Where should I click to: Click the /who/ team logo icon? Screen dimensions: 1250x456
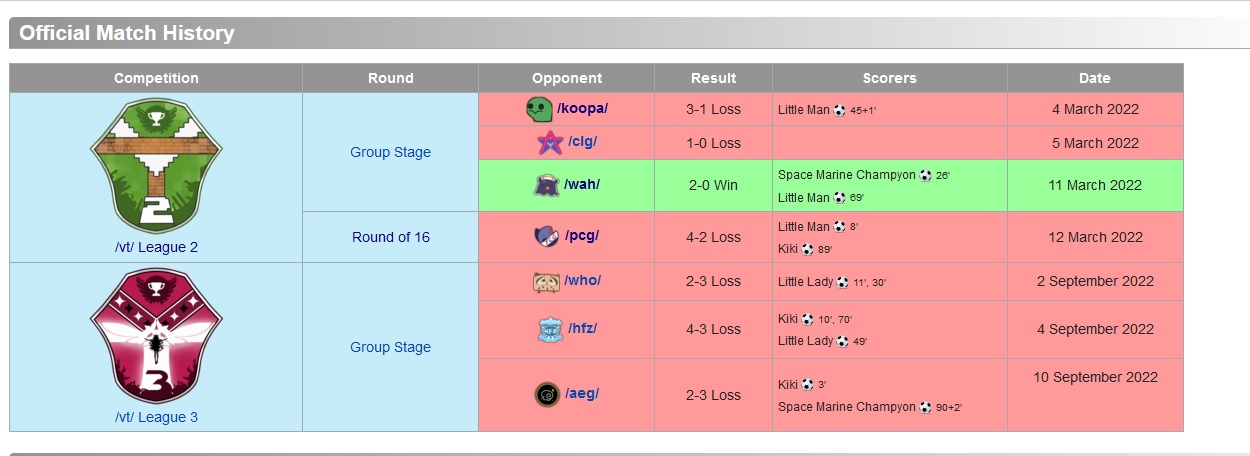(x=546, y=281)
